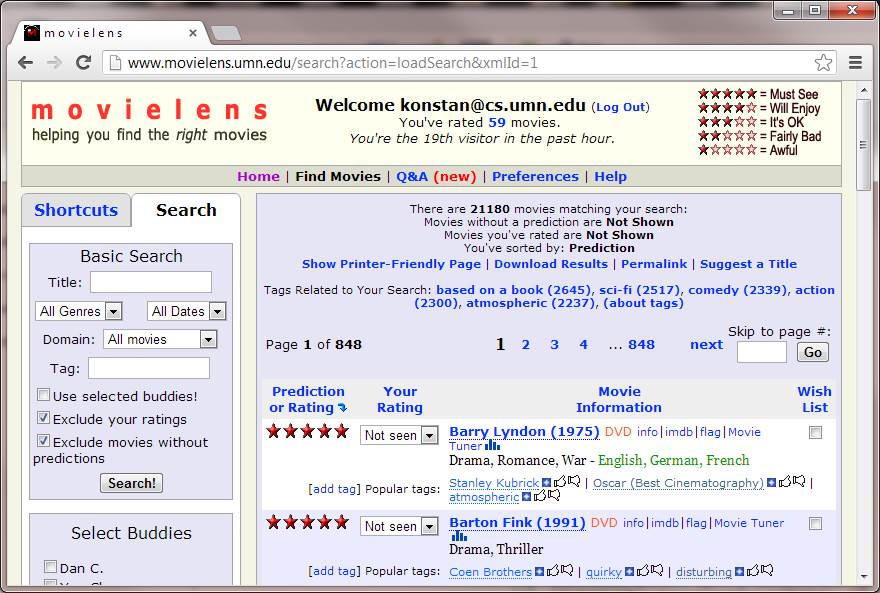Click the browser address bar URL
Viewport: 880px width, 593px height.
(x=333, y=62)
